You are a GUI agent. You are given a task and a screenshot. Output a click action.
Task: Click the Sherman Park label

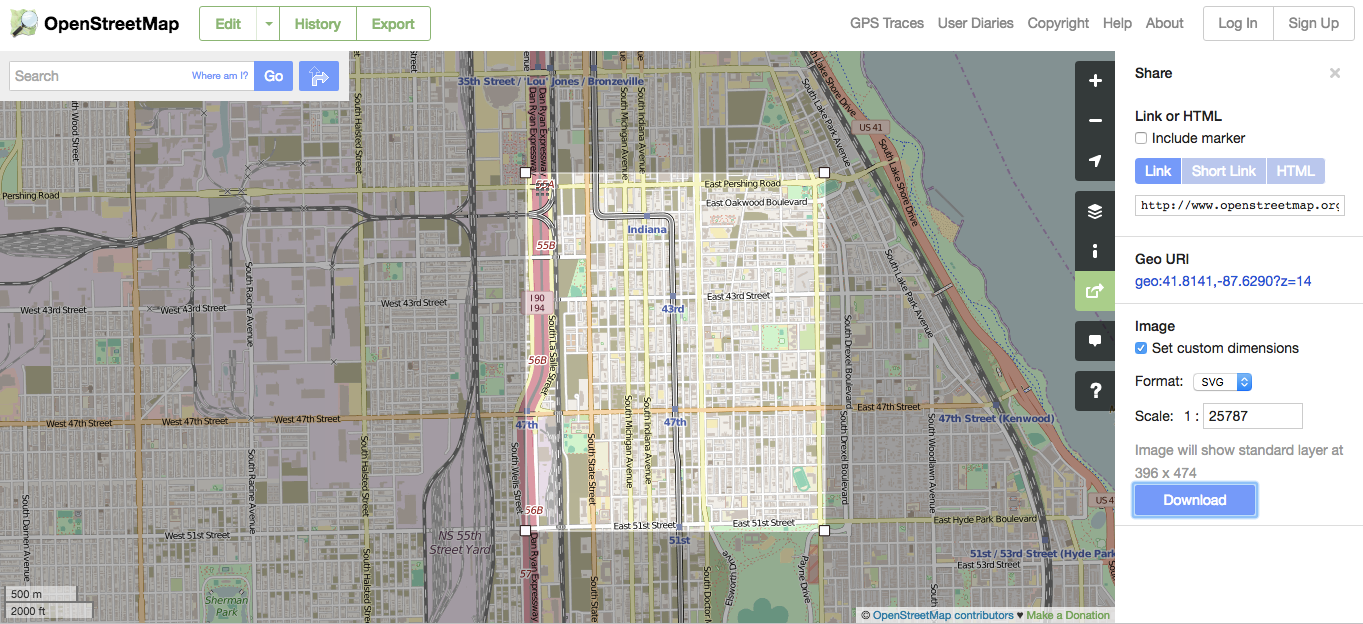pyautogui.click(x=227, y=606)
